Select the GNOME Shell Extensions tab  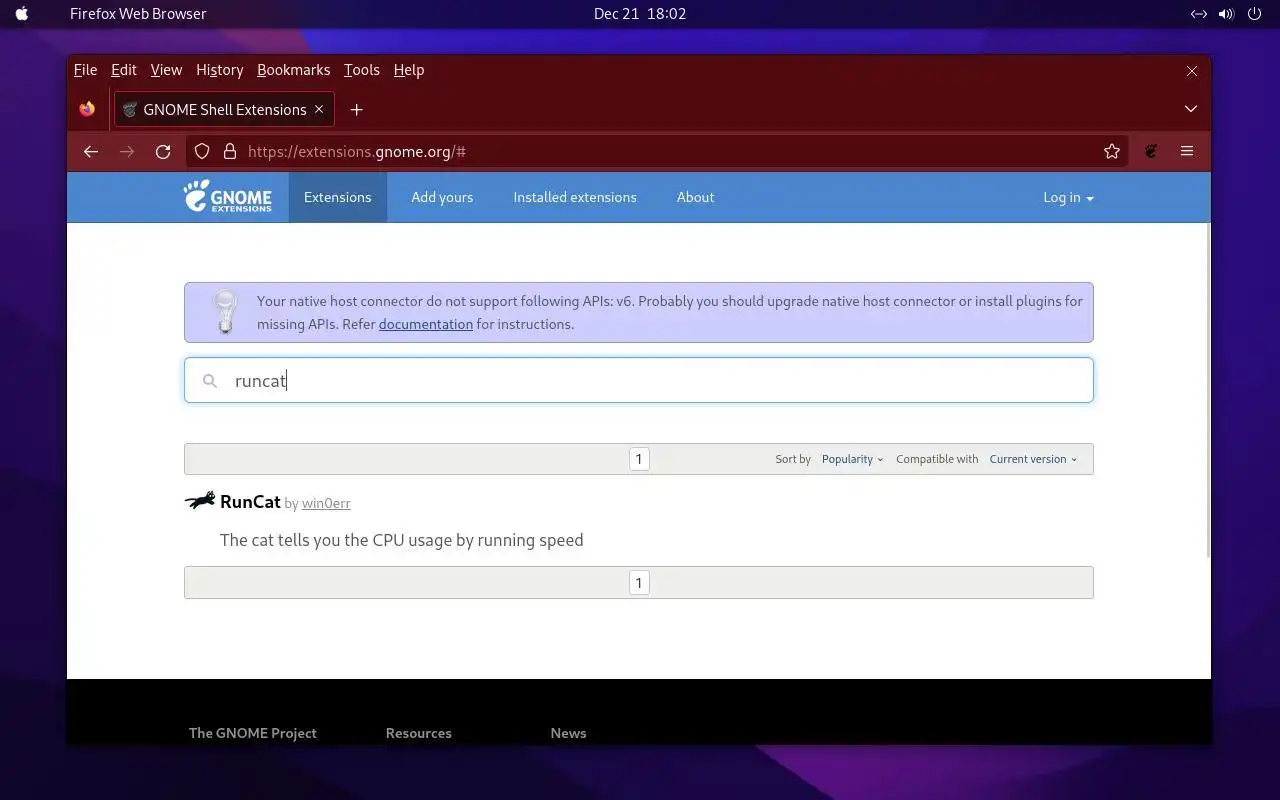coord(224,109)
